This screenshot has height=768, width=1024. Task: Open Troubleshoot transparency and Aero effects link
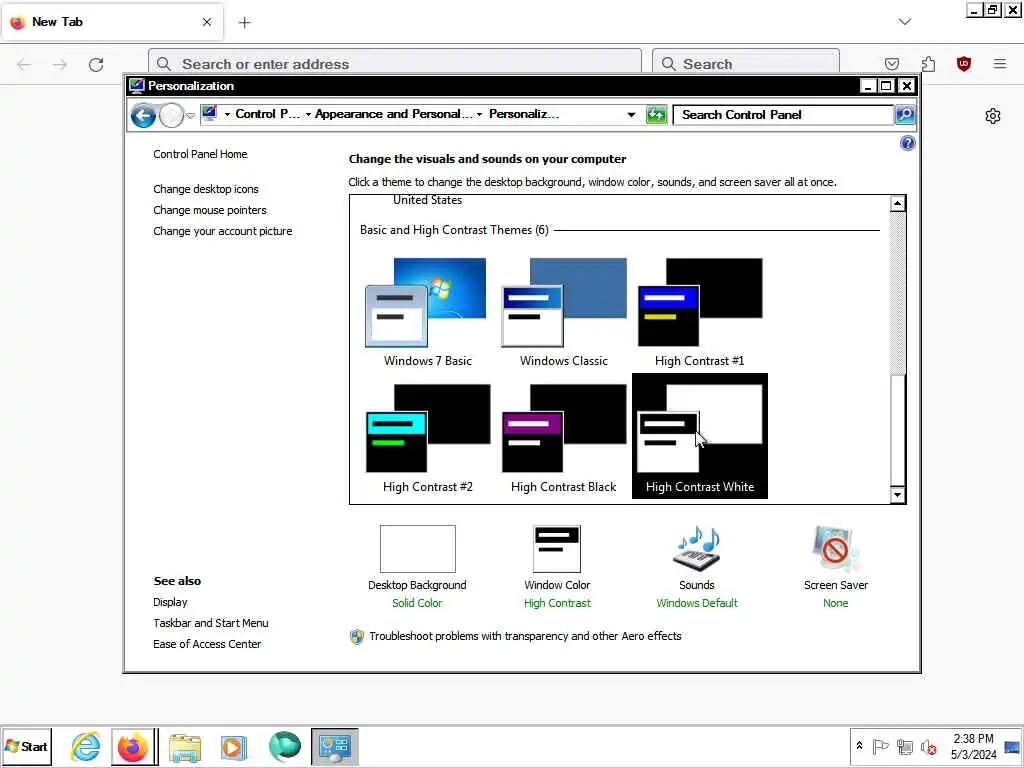(x=525, y=636)
